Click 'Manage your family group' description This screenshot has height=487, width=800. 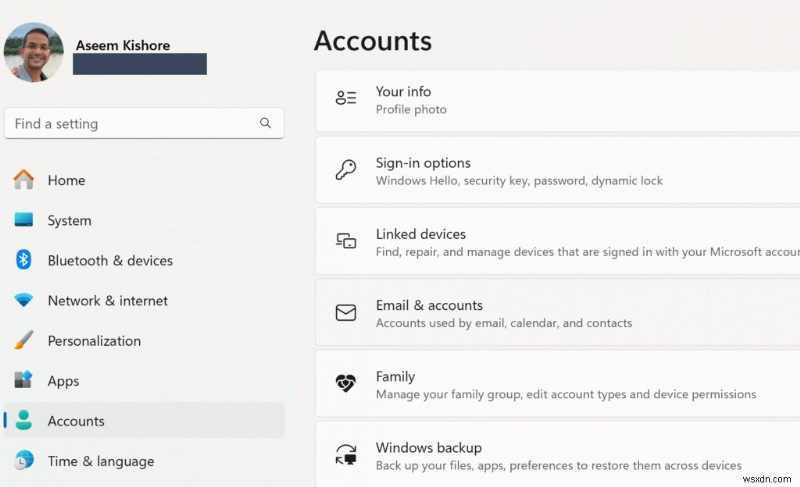(566, 394)
